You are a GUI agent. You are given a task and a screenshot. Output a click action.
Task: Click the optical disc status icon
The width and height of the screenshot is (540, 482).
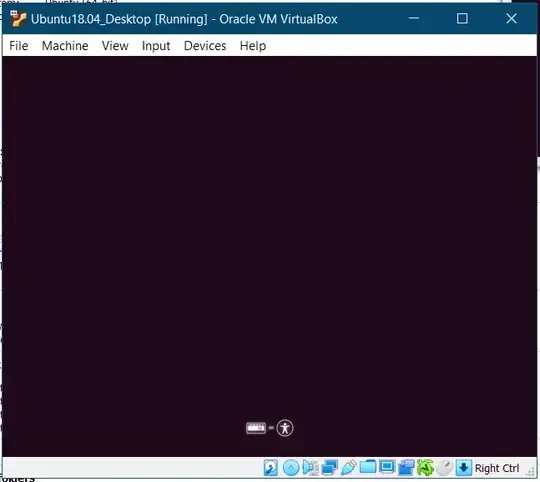tap(291, 468)
